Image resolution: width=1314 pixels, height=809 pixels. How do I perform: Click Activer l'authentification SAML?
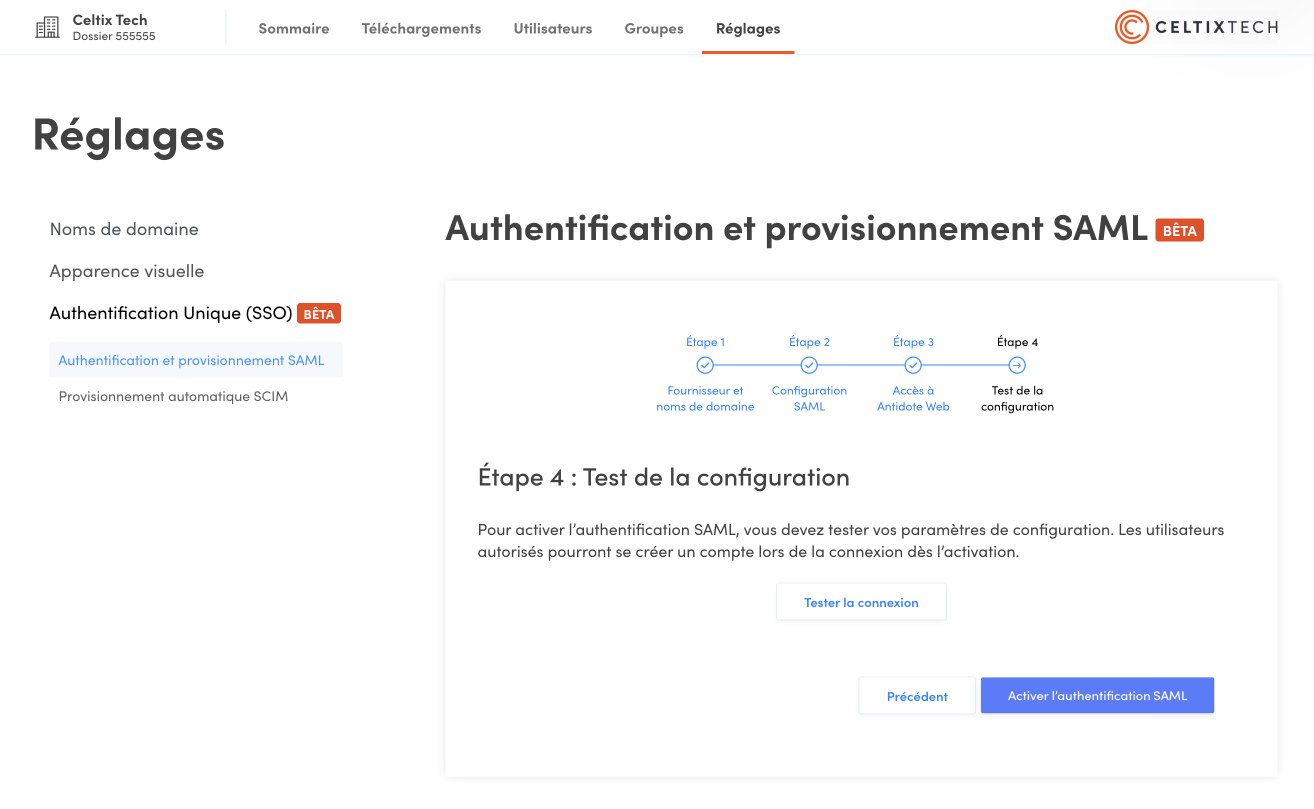(1097, 695)
